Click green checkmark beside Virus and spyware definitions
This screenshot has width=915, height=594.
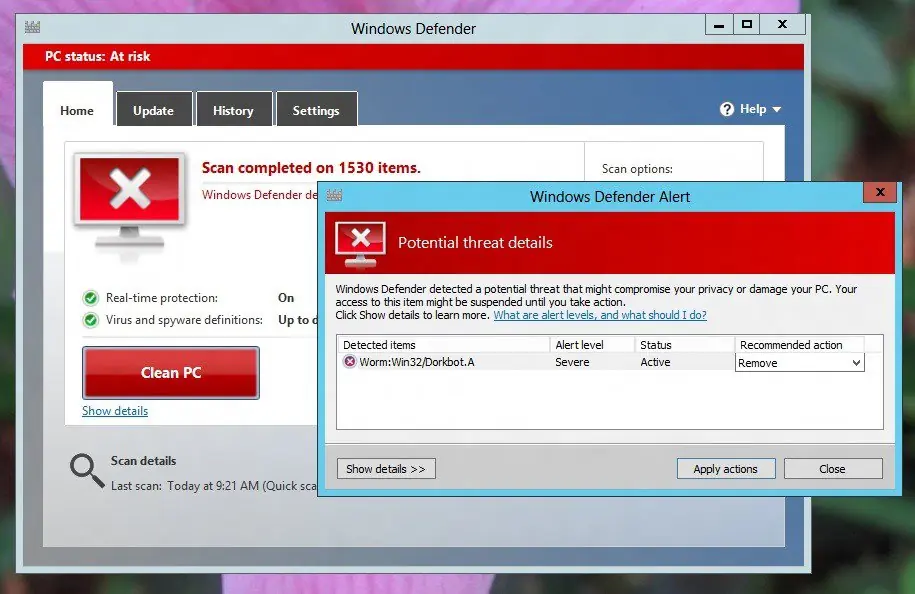[92, 320]
